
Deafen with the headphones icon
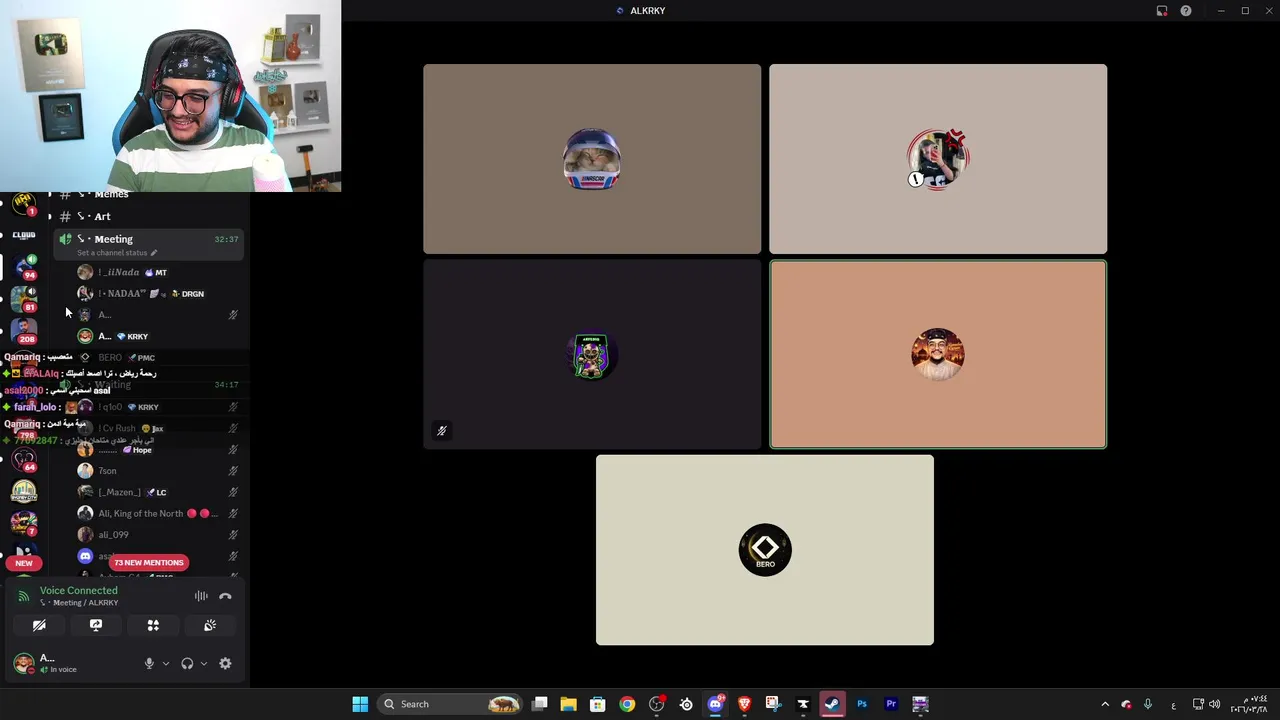[187, 663]
